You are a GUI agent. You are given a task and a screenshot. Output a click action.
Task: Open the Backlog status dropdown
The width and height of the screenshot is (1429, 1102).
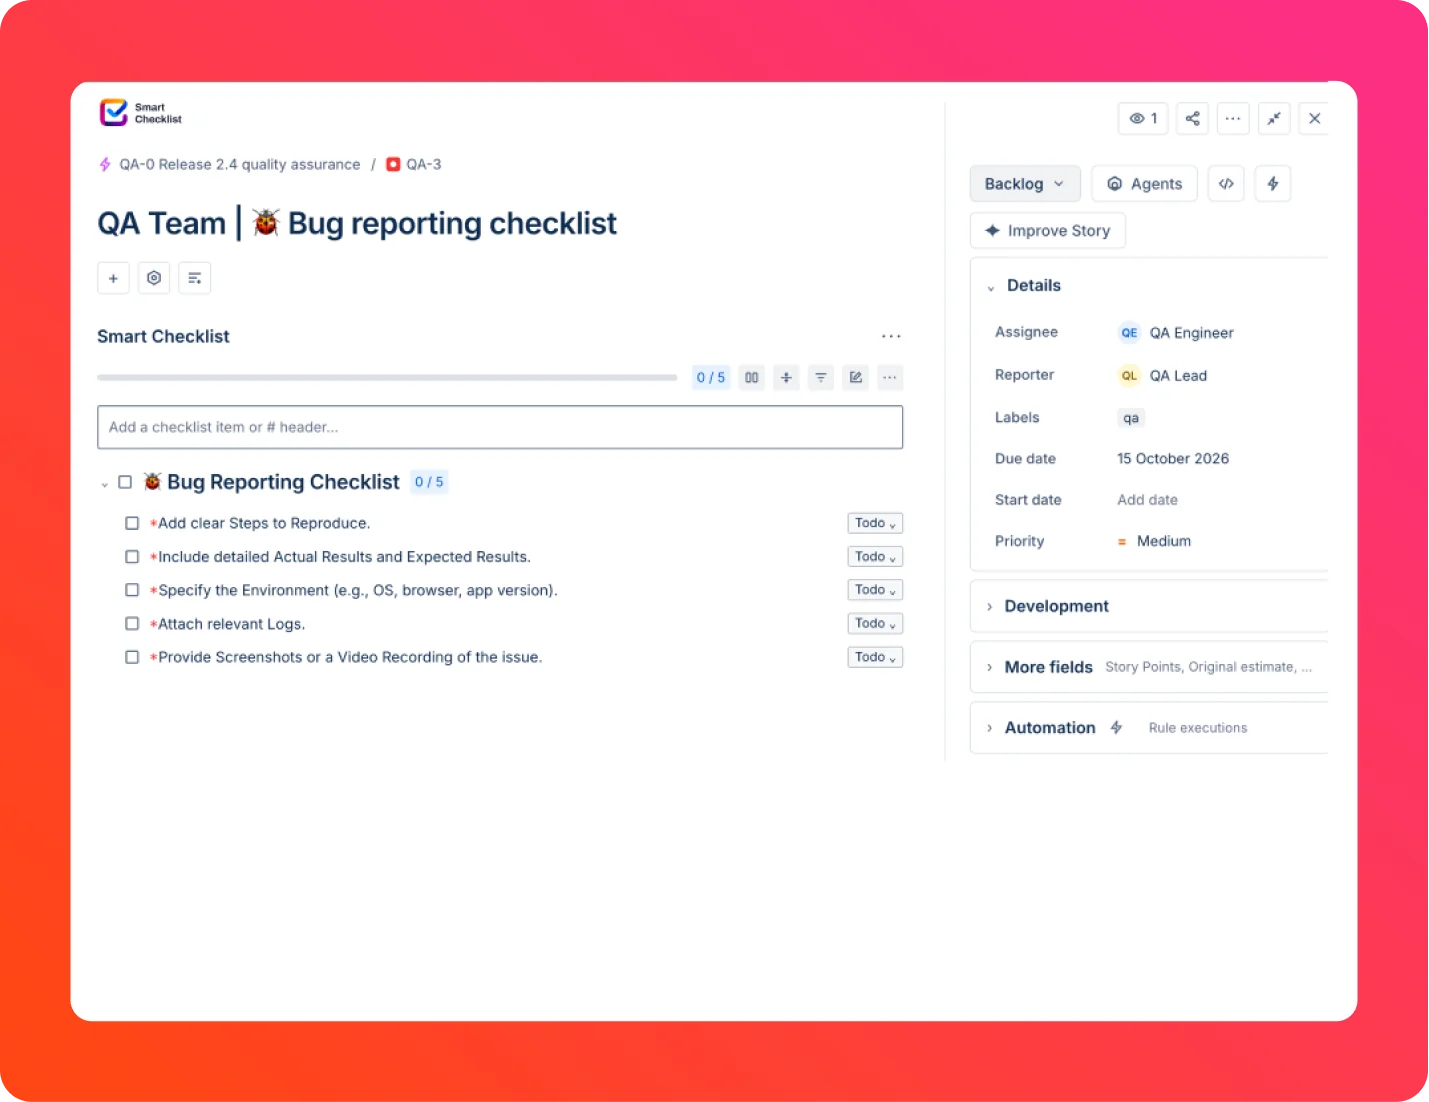pos(1025,184)
